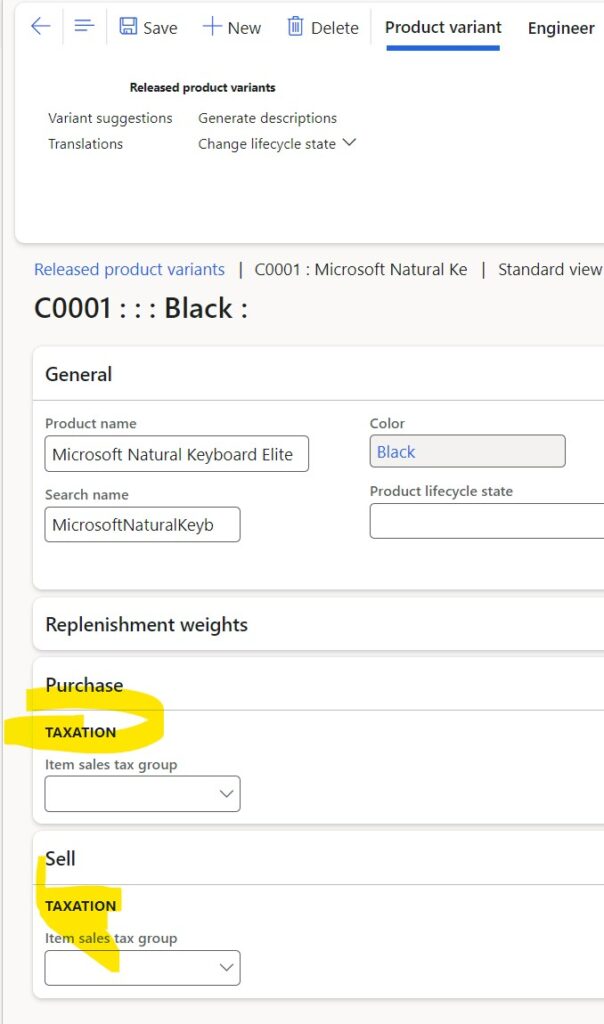Click the Product lifecycle state field
604x1024 pixels.
pos(486,521)
